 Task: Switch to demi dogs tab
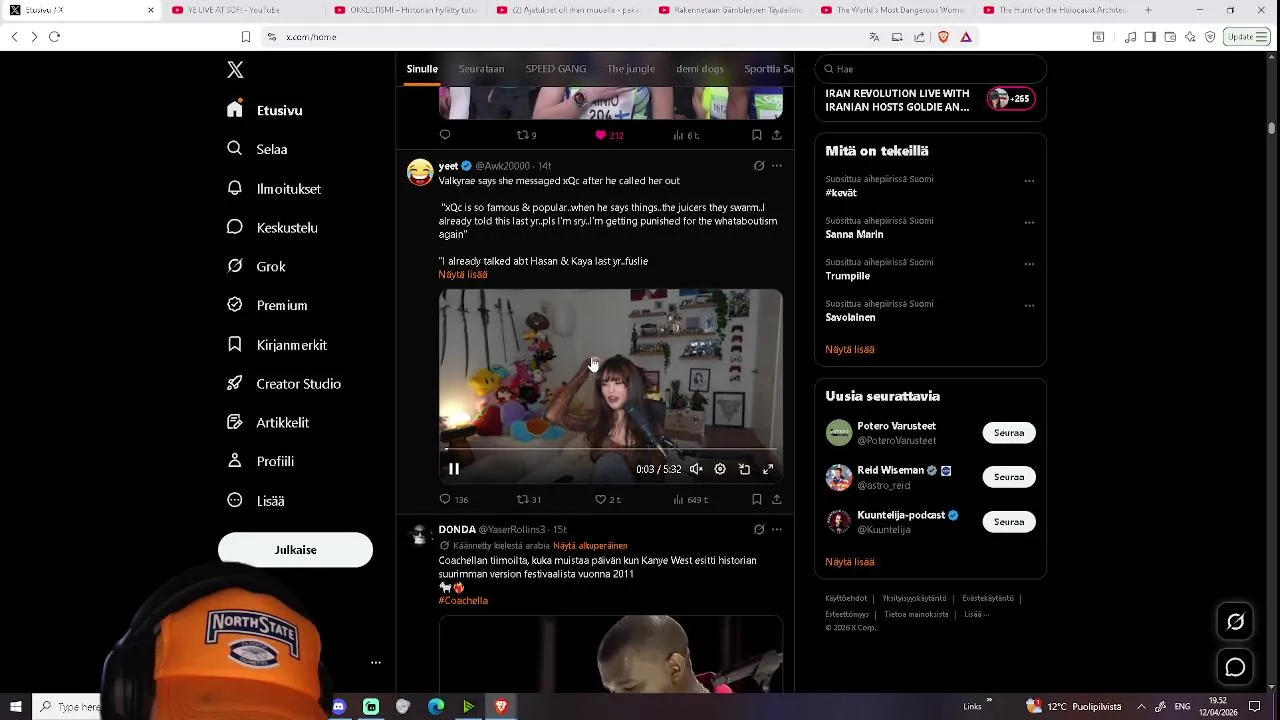(700, 69)
